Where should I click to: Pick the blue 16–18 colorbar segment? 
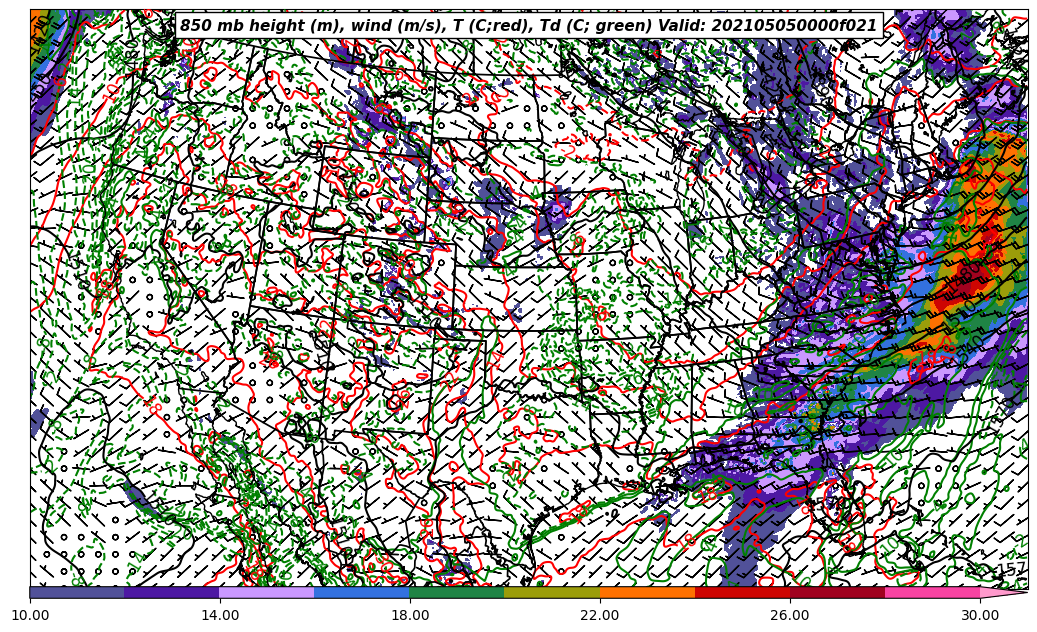coord(362,592)
